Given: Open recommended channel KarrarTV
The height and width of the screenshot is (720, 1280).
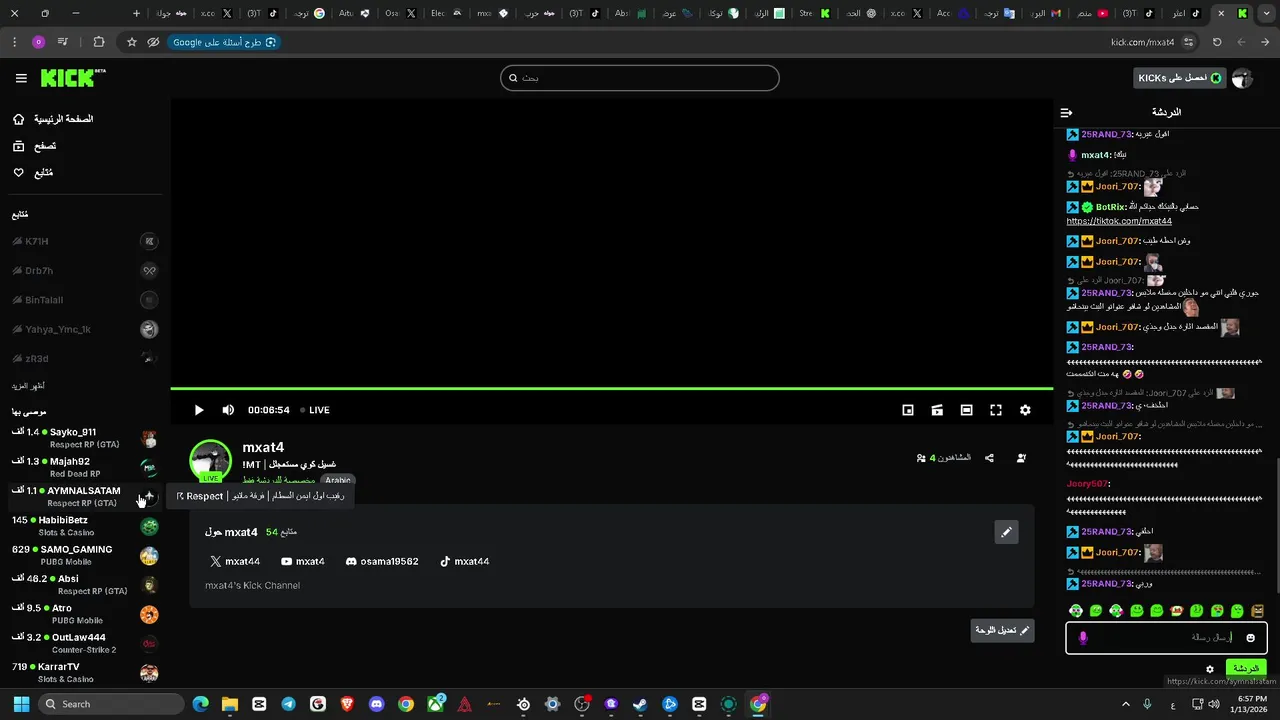Looking at the screenshot, I should tap(85, 672).
